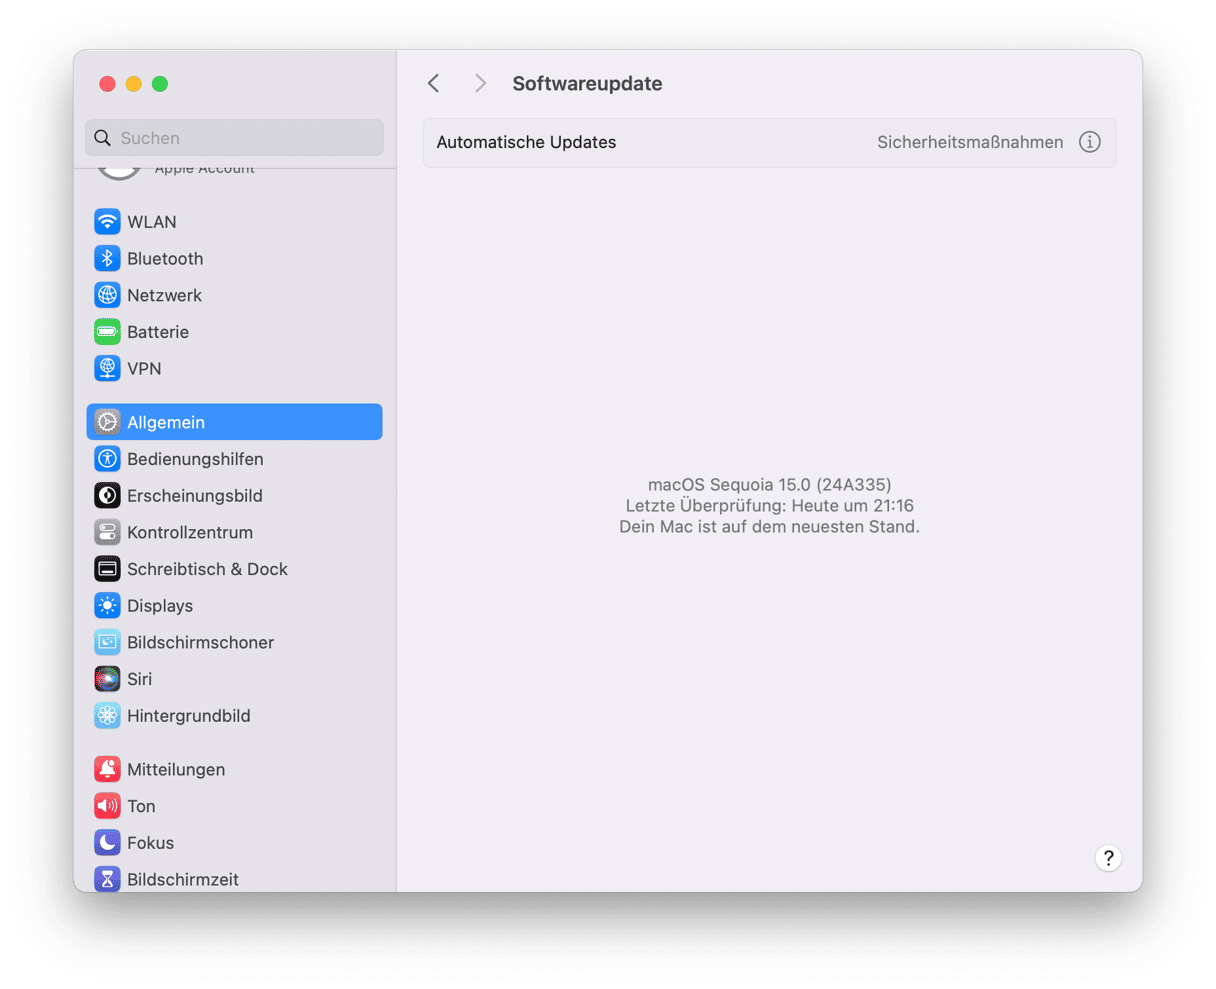Image resolution: width=1216 pixels, height=989 pixels.
Task: Open Mitteilungen settings pane
Action: (x=176, y=770)
